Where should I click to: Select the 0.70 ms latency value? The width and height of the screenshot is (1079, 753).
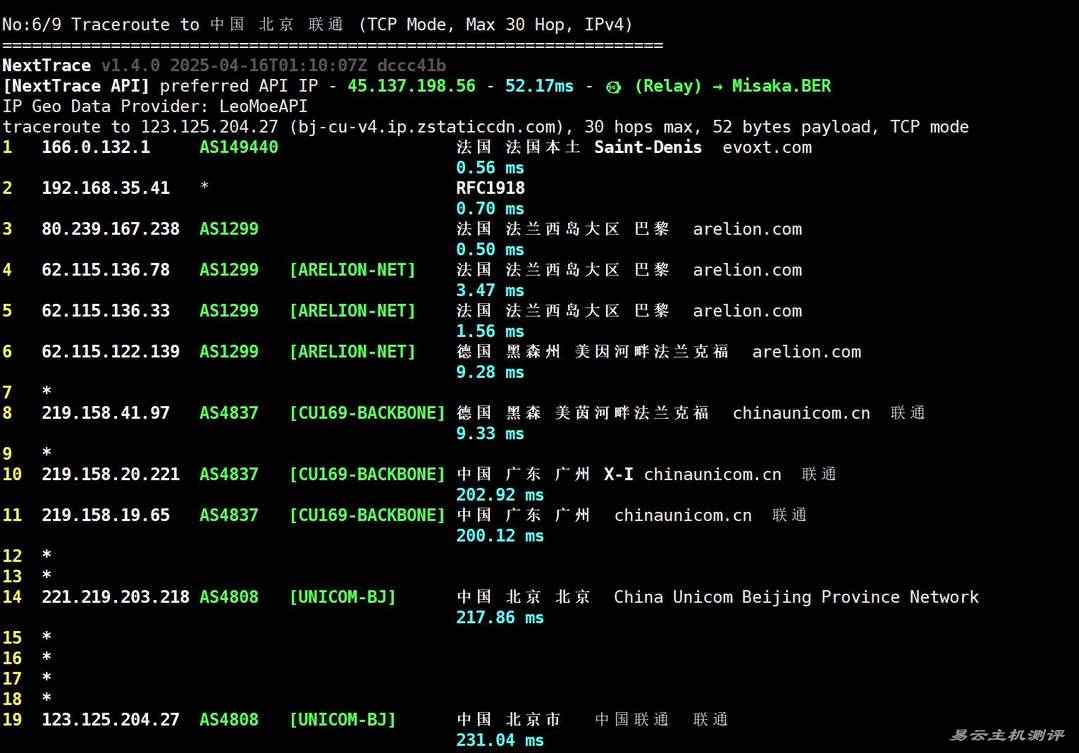[490, 209]
